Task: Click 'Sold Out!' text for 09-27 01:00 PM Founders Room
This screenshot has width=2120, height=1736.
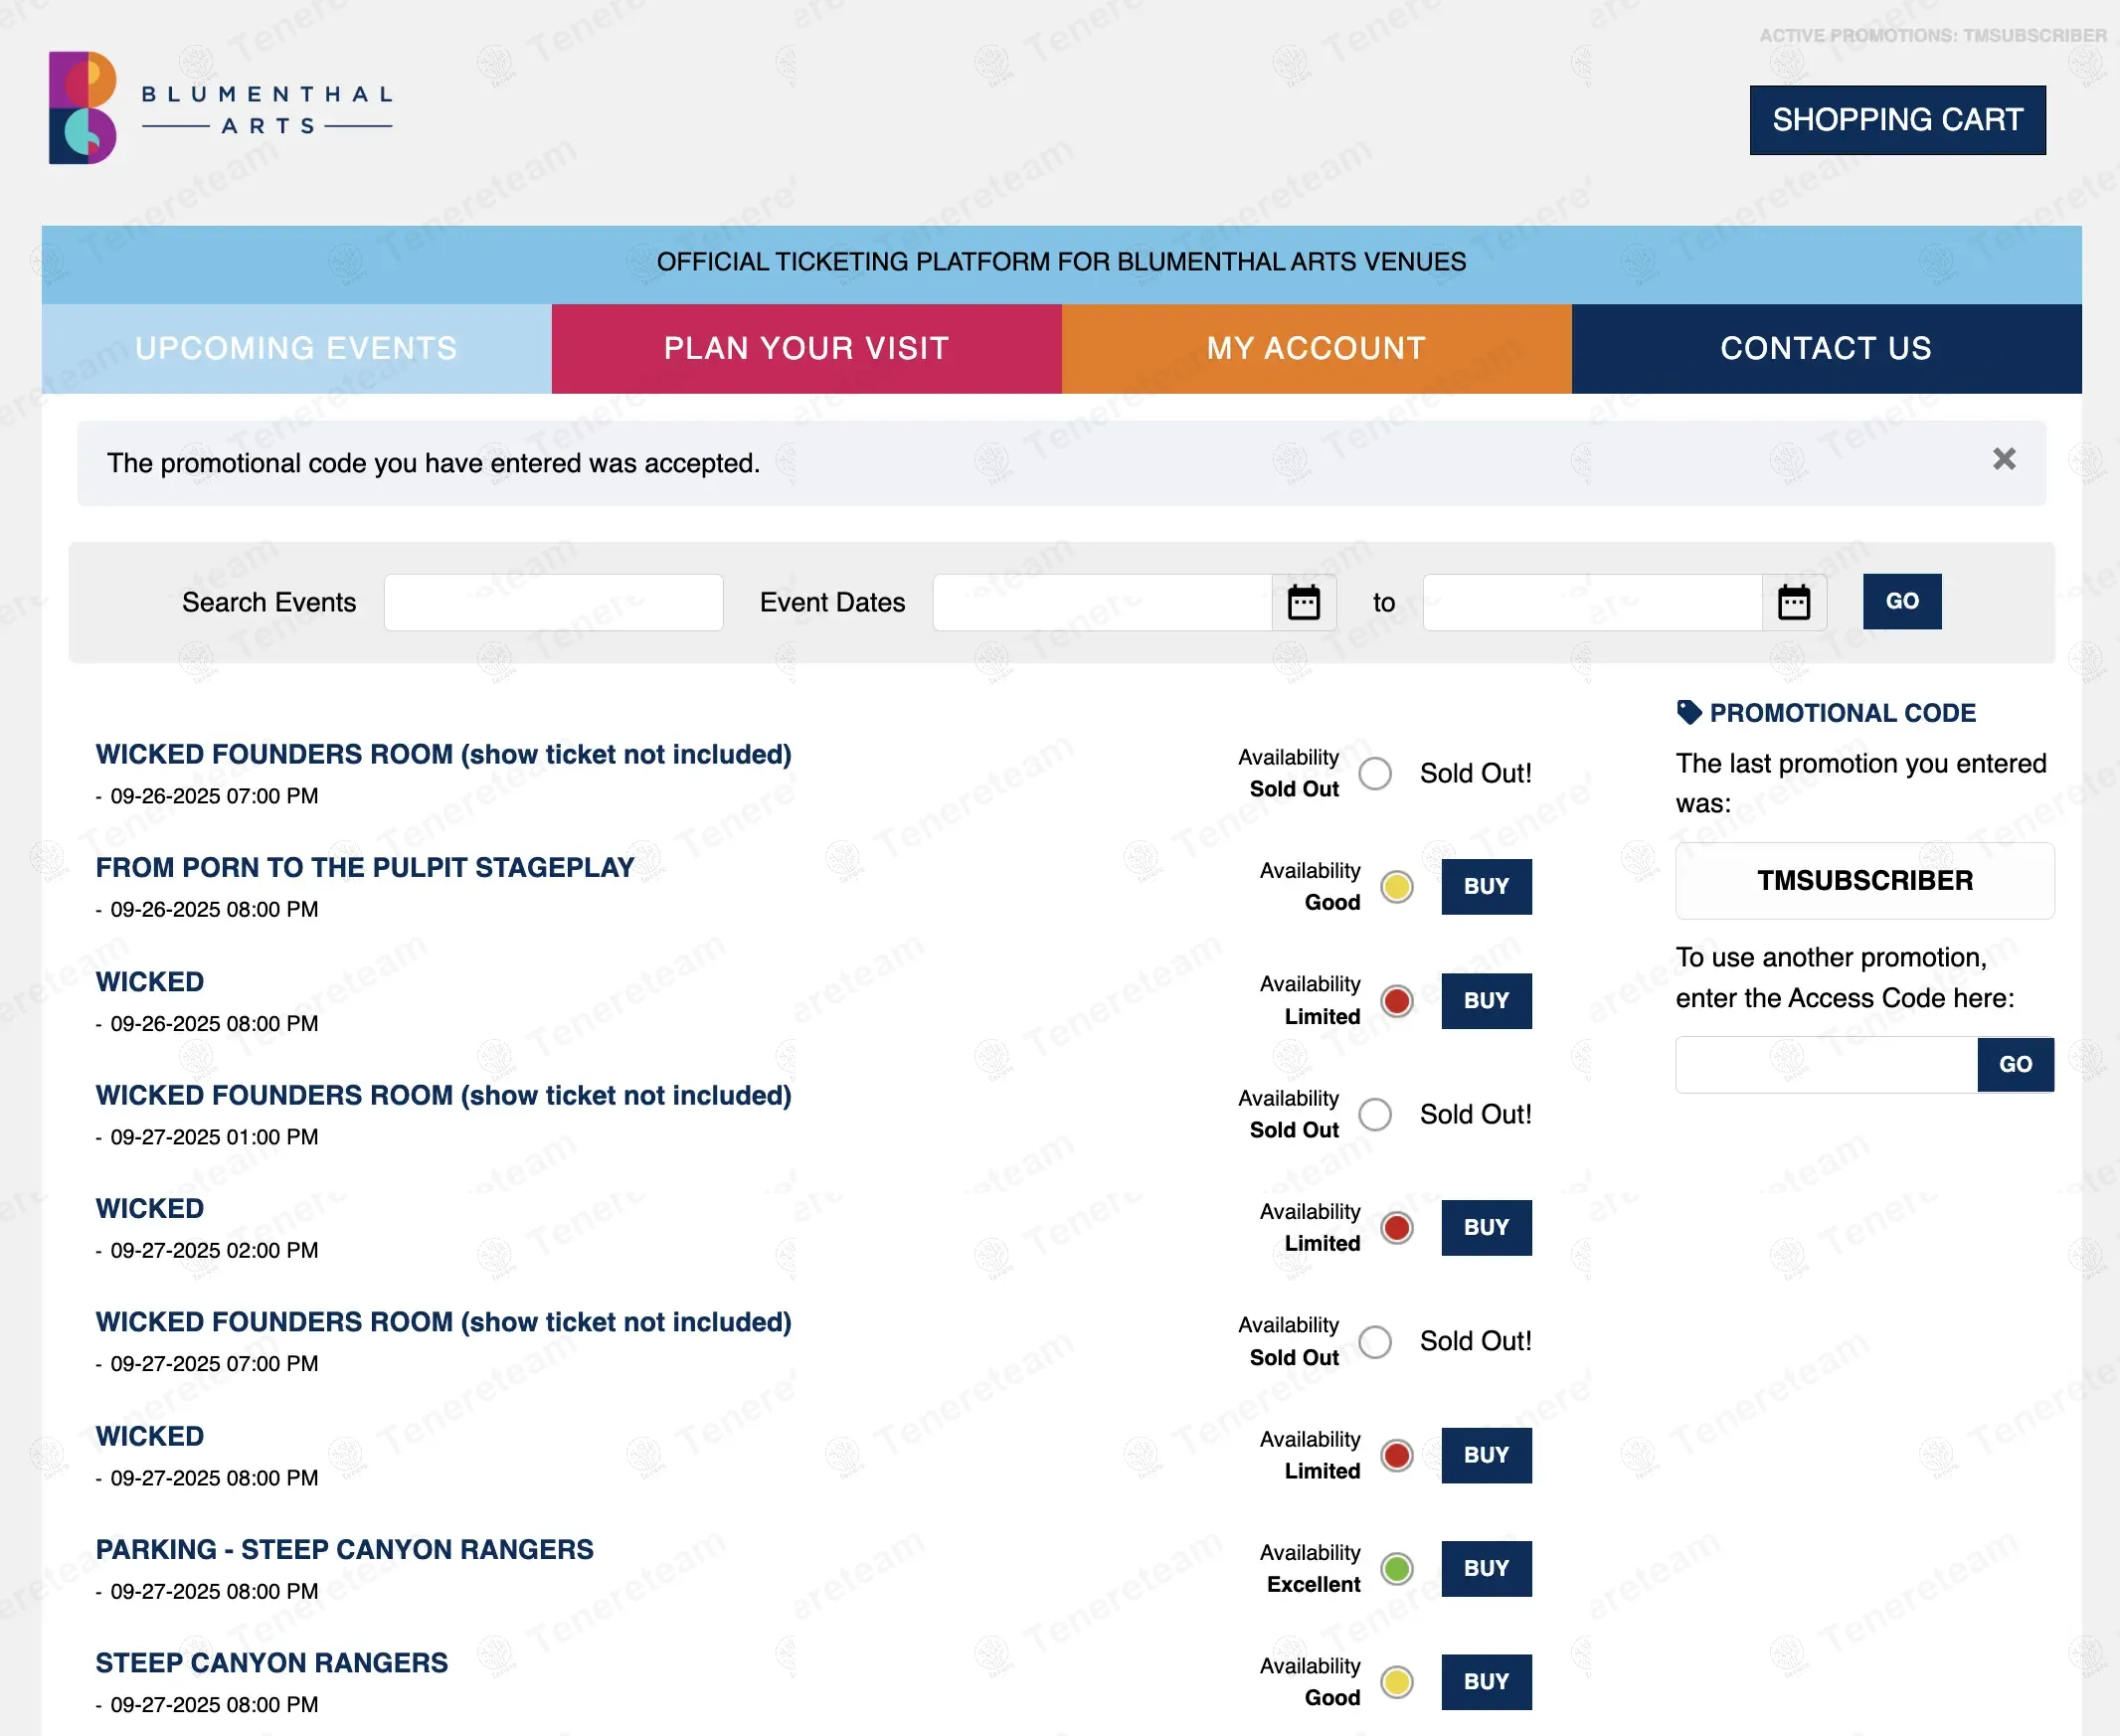Action: pos(1475,1114)
